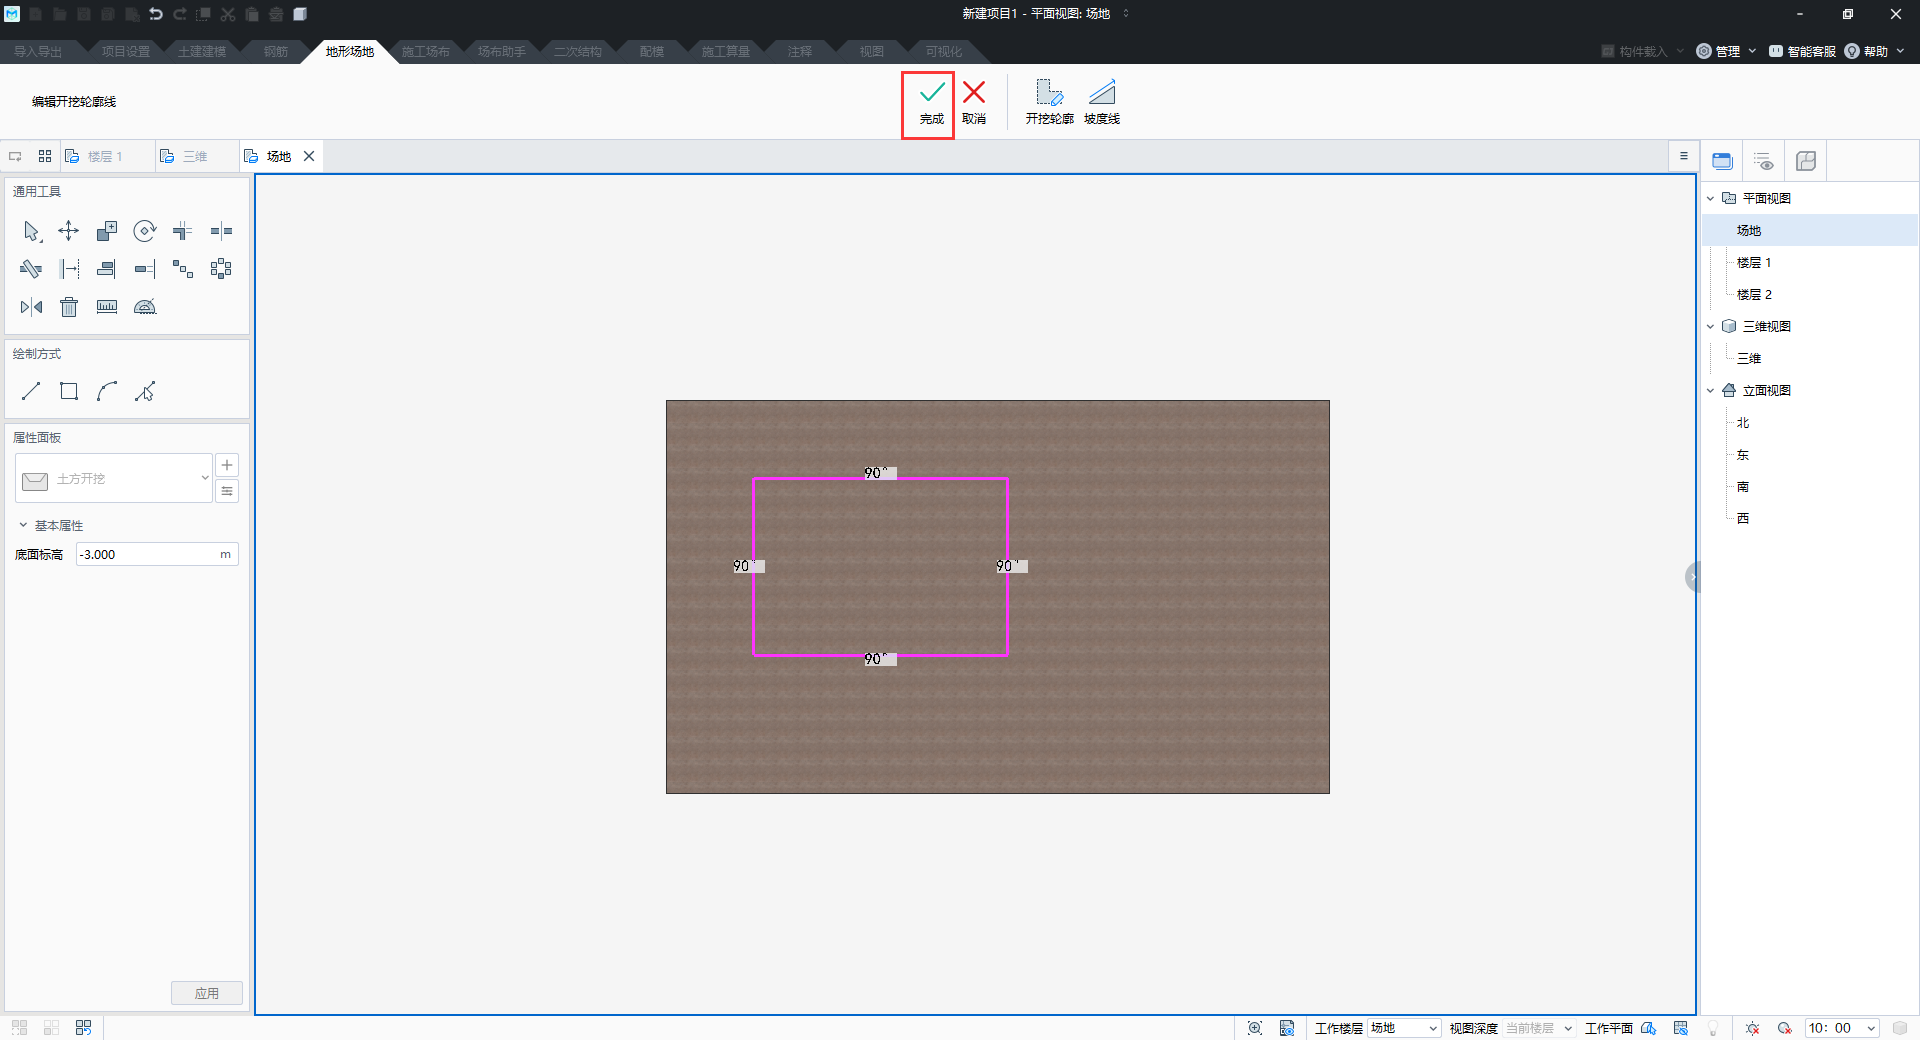This screenshot has width=1920, height=1040.
Task: Open the 工作楼层 dropdown showing 场地
Action: [x=1404, y=1028]
